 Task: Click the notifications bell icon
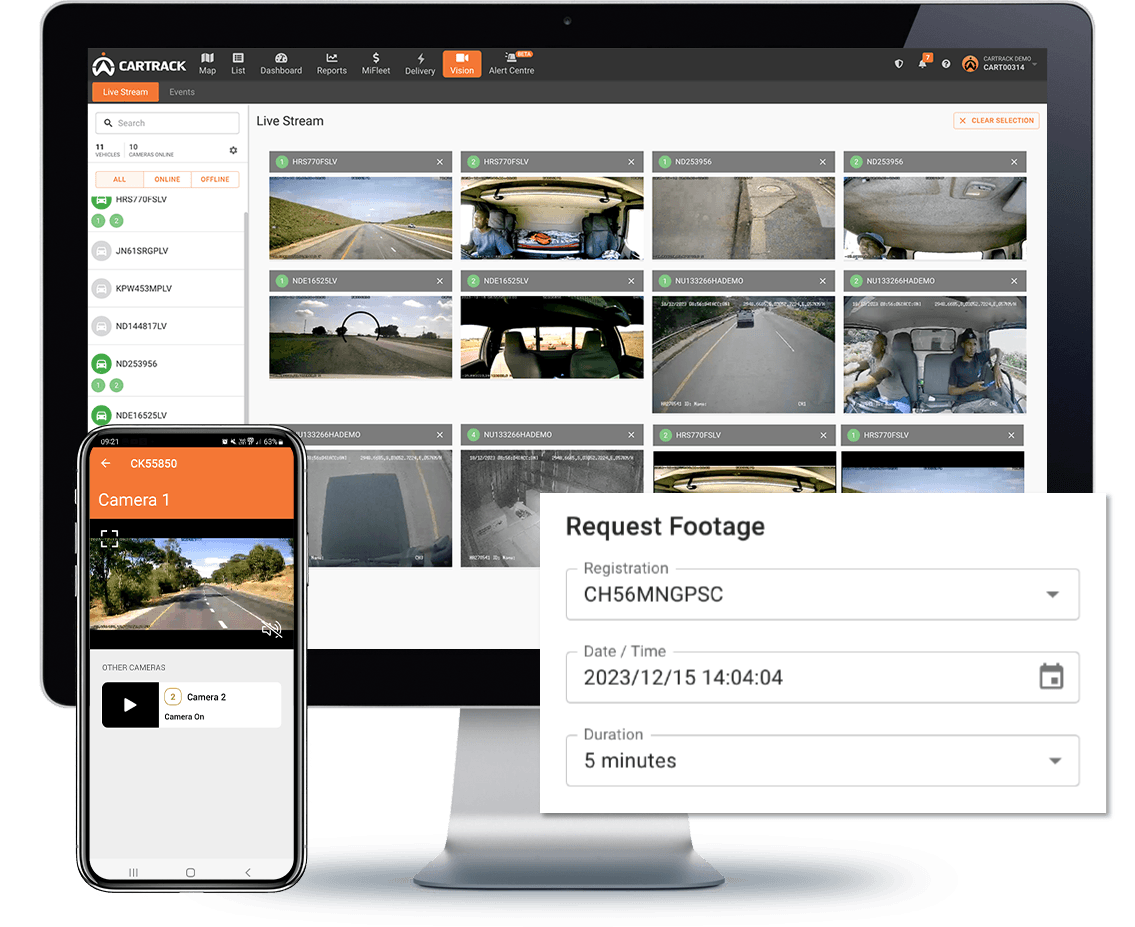coord(922,64)
